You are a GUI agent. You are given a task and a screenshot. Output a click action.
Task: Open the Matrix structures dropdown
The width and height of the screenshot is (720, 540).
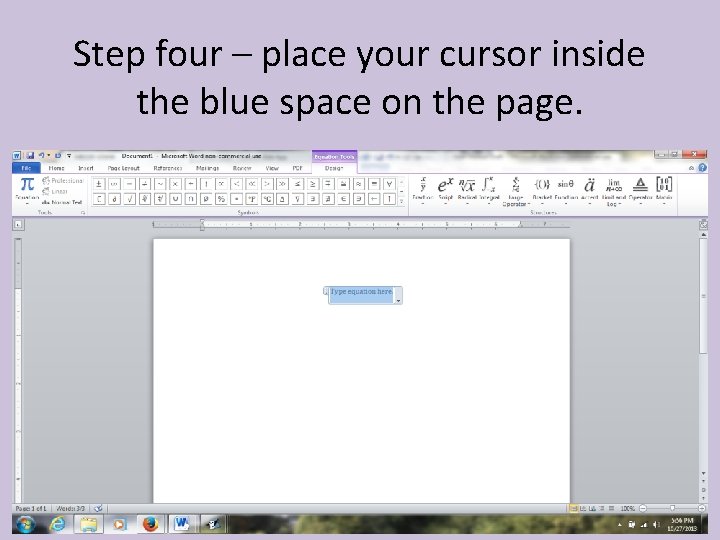click(664, 191)
